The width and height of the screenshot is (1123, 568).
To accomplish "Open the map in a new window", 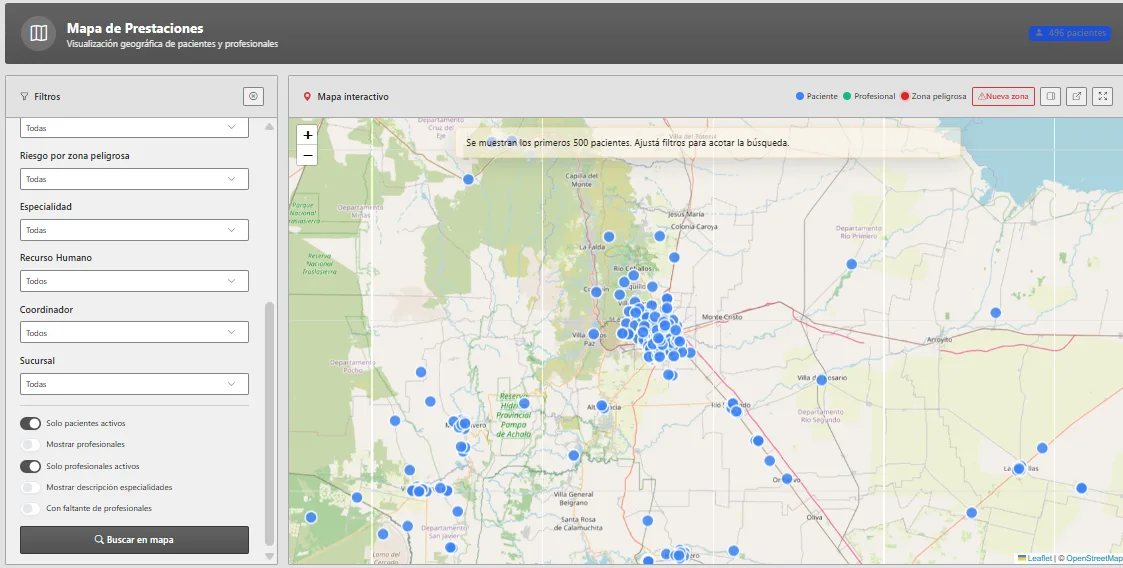I will [x=1076, y=96].
